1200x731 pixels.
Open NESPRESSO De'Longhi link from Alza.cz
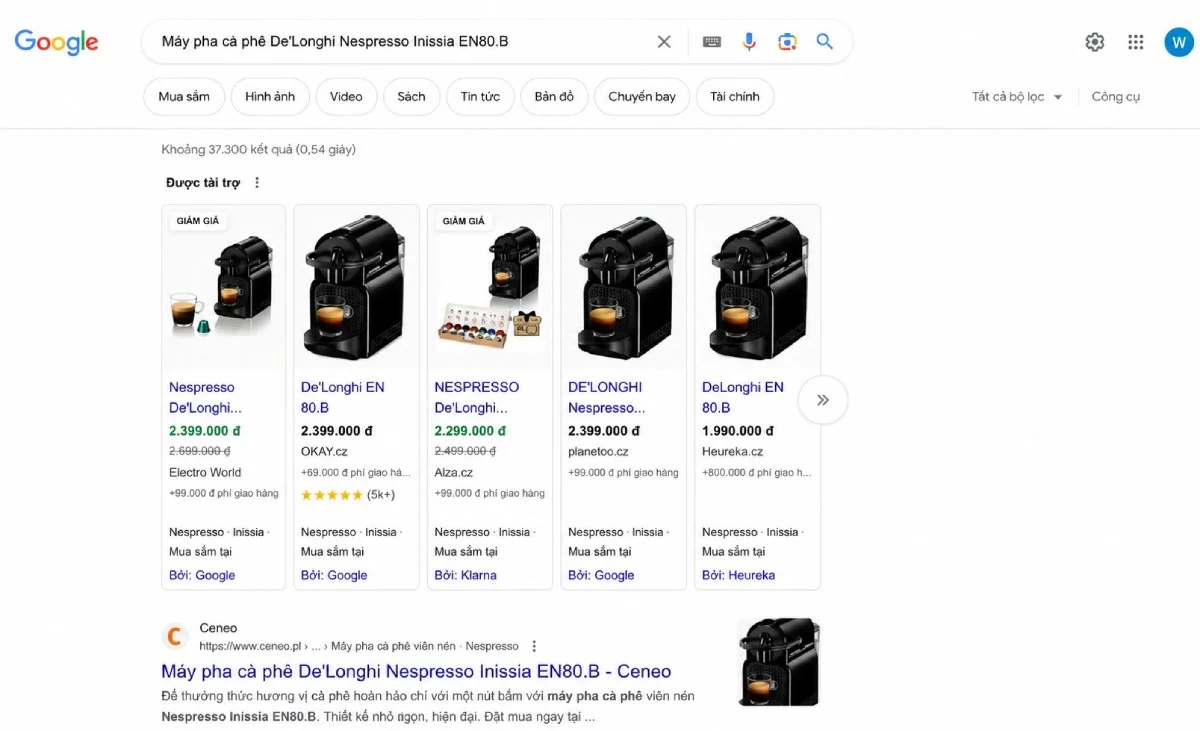point(477,397)
